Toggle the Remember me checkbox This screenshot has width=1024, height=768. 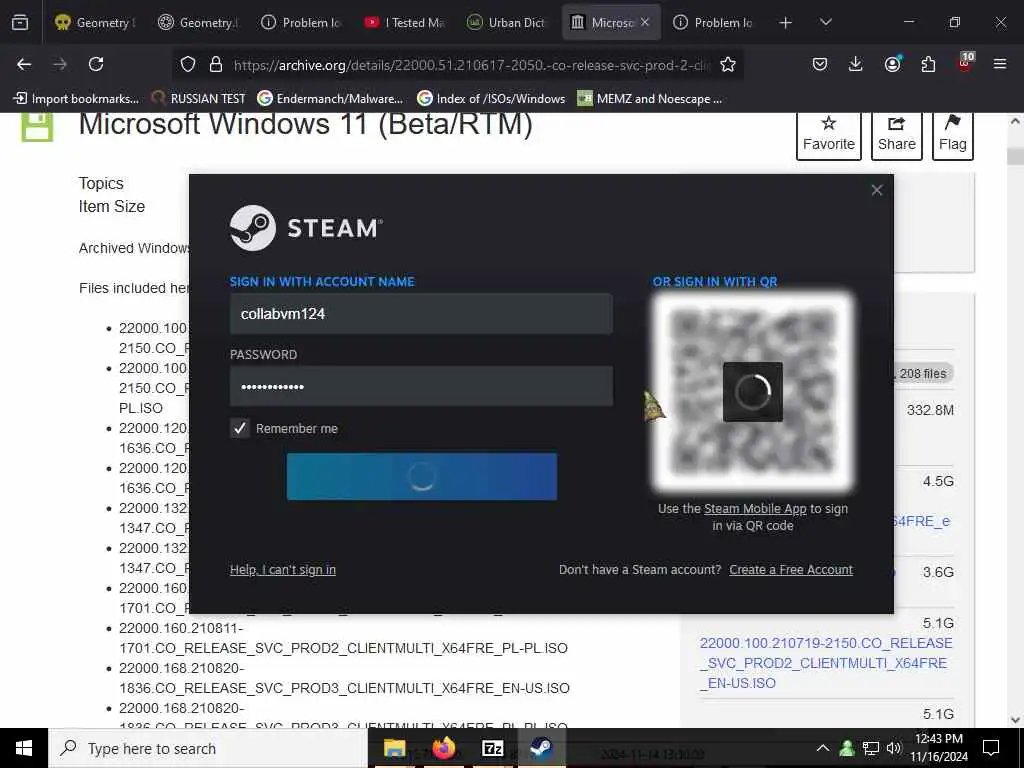point(240,428)
